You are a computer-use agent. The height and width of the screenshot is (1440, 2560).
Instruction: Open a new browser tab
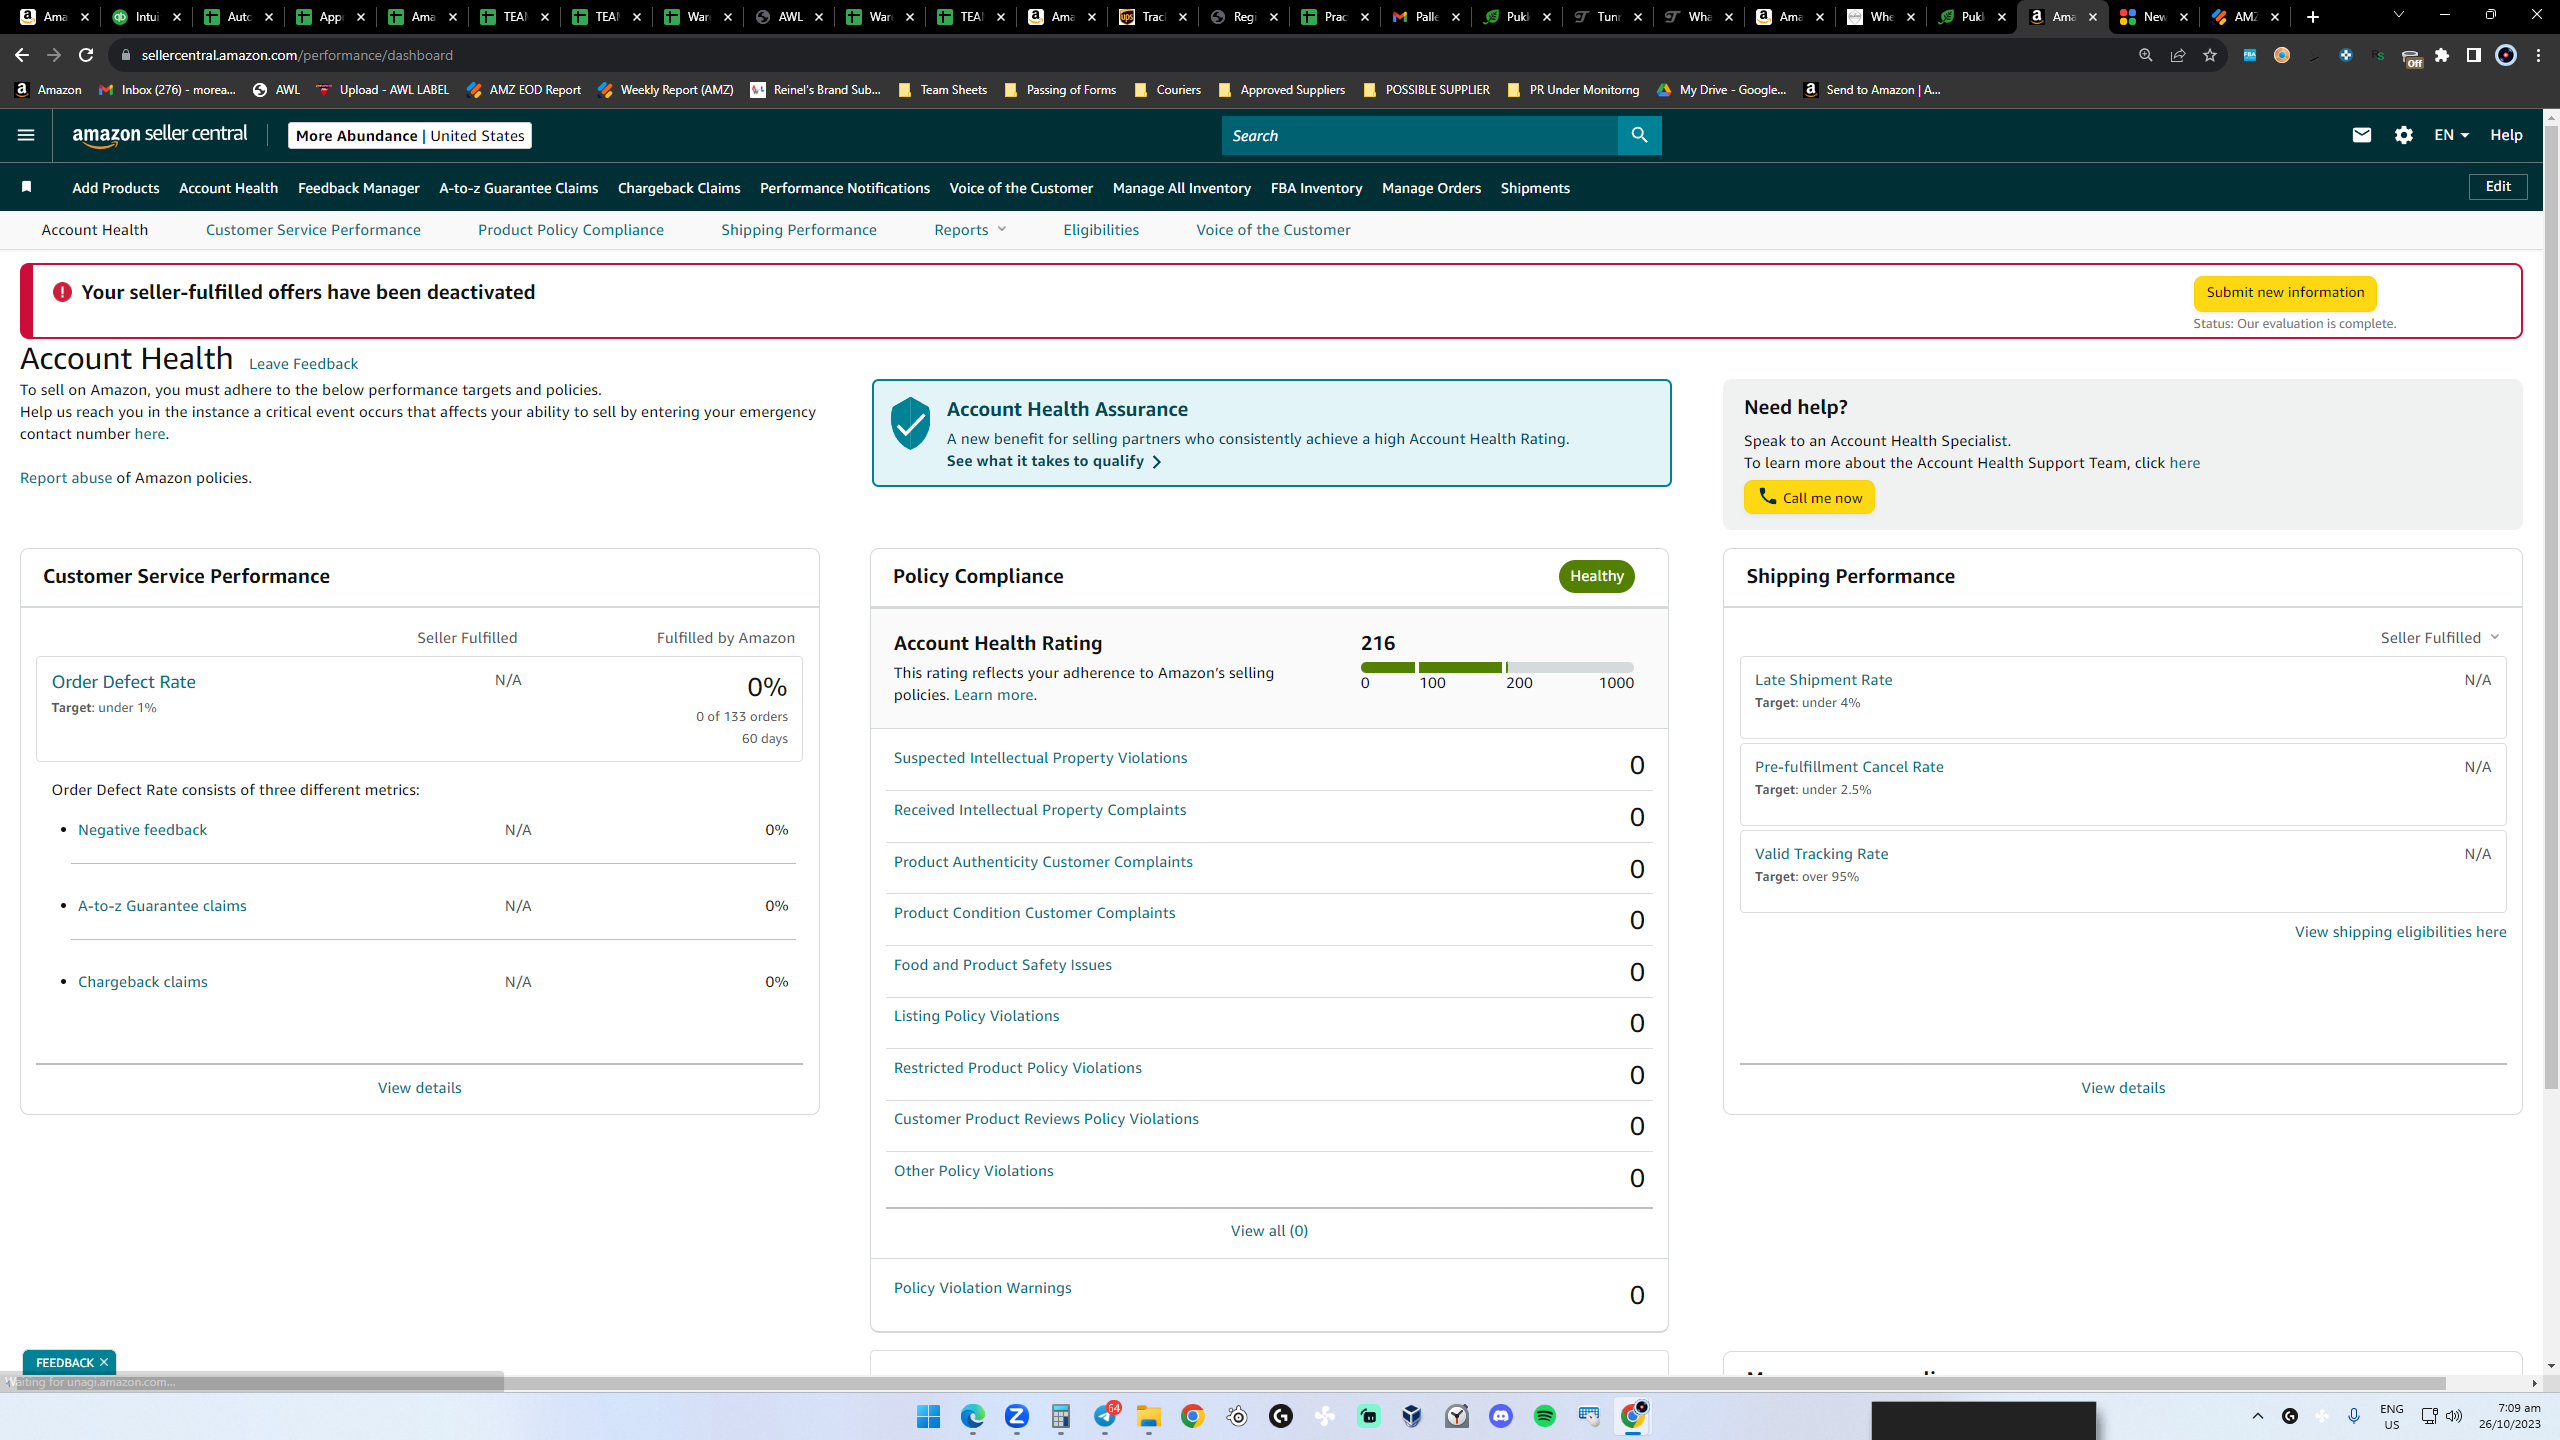point(2313,17)
